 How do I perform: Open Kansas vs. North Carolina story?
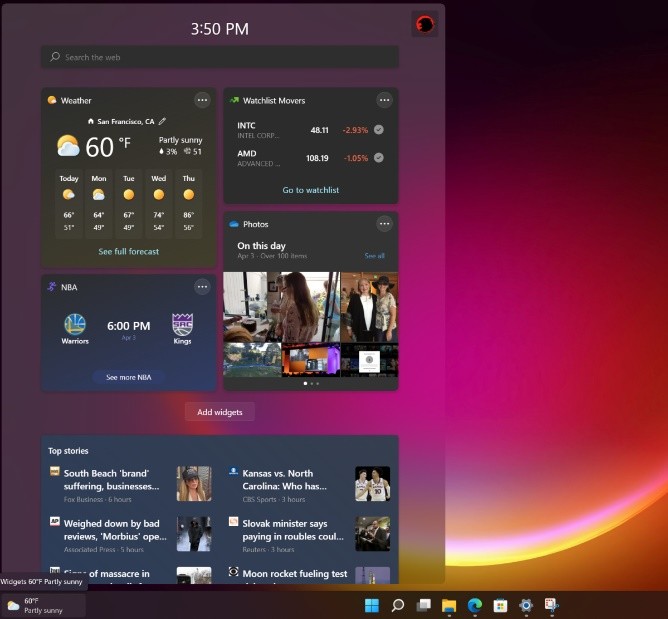[285, 480]
